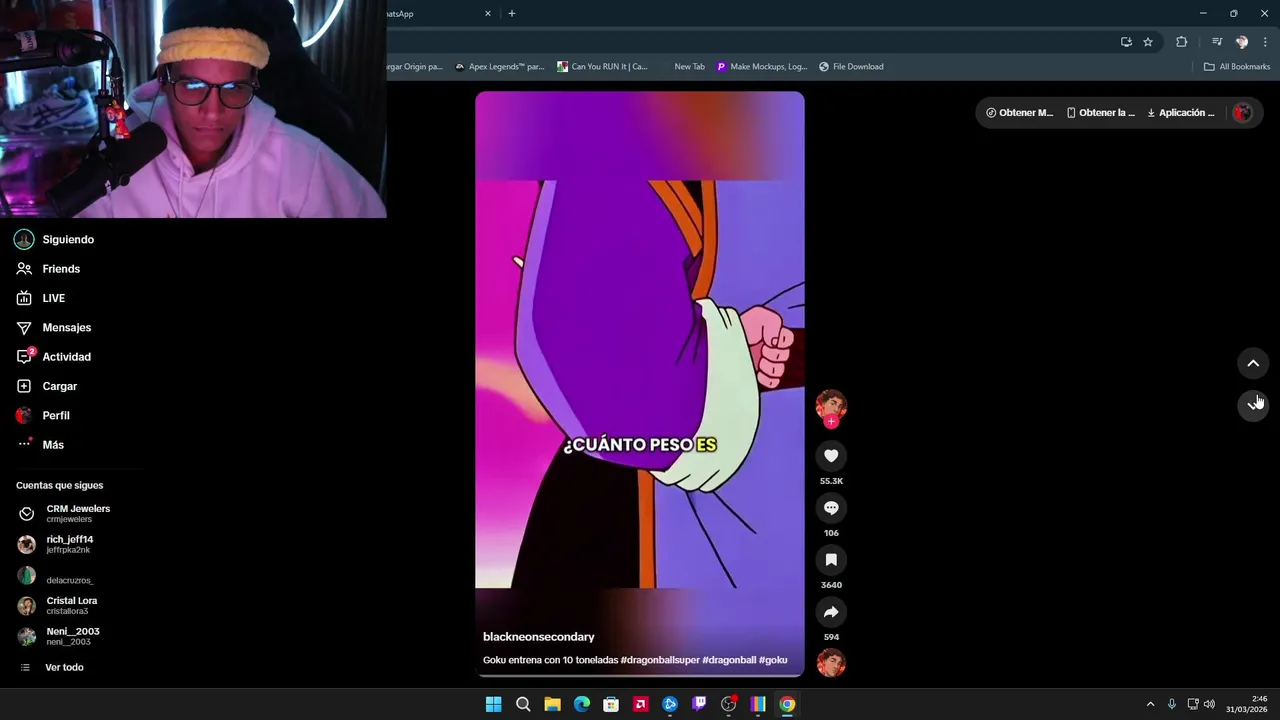Like the video with heart icon
The width and height of the screenshot is (1280, 720).
(831, 456)
